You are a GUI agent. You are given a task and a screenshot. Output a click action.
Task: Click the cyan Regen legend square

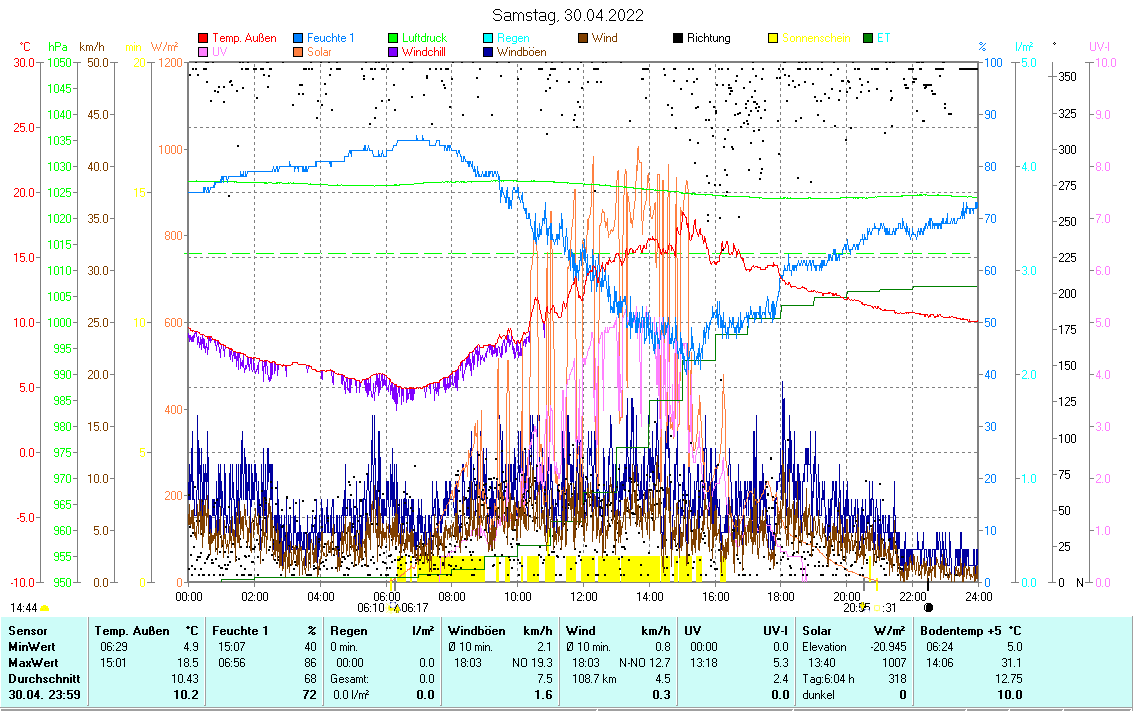coord(488,38)
